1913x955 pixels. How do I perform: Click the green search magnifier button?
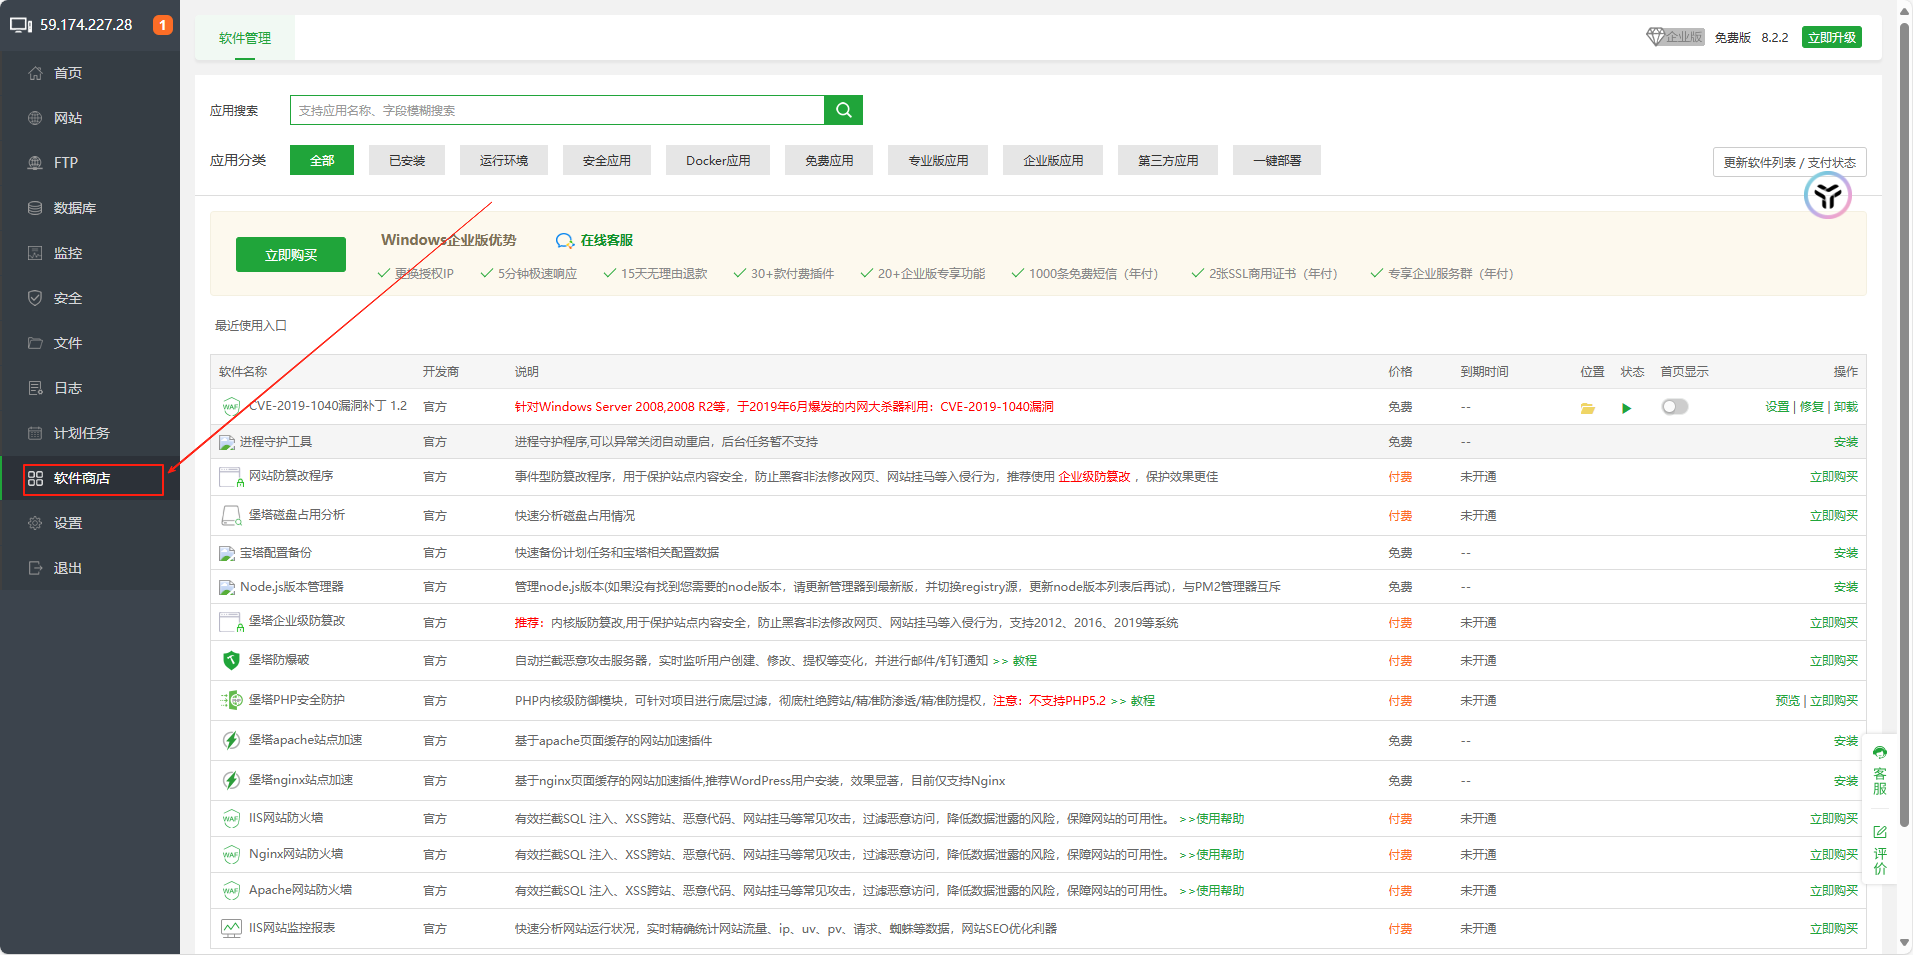pyautogui.click(x=843, y=110)
